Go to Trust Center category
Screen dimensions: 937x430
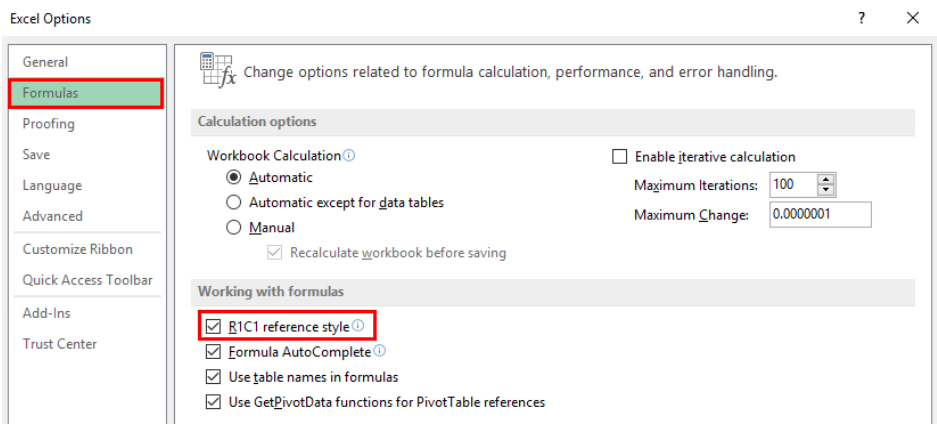pyautogui.click(x=60, y=344)
